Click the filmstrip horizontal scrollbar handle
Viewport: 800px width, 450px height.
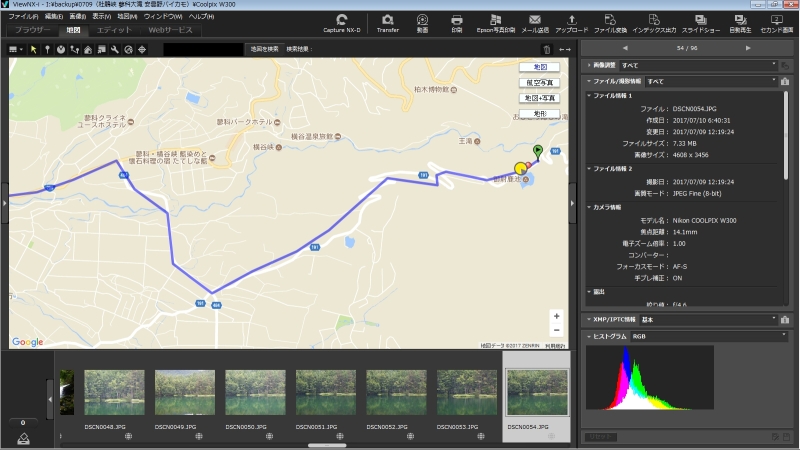327,445
